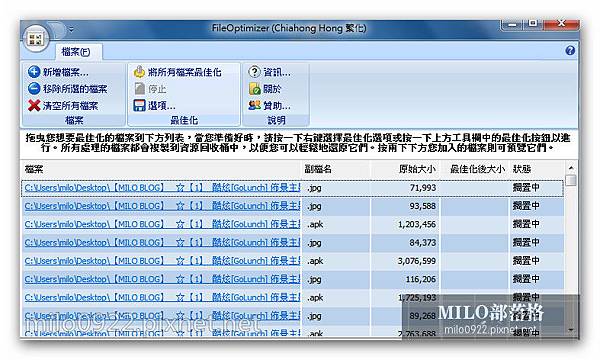600x360 pixels.
Task: Click the blue help icon in ribbon corner
Action: tap(570, 50)
